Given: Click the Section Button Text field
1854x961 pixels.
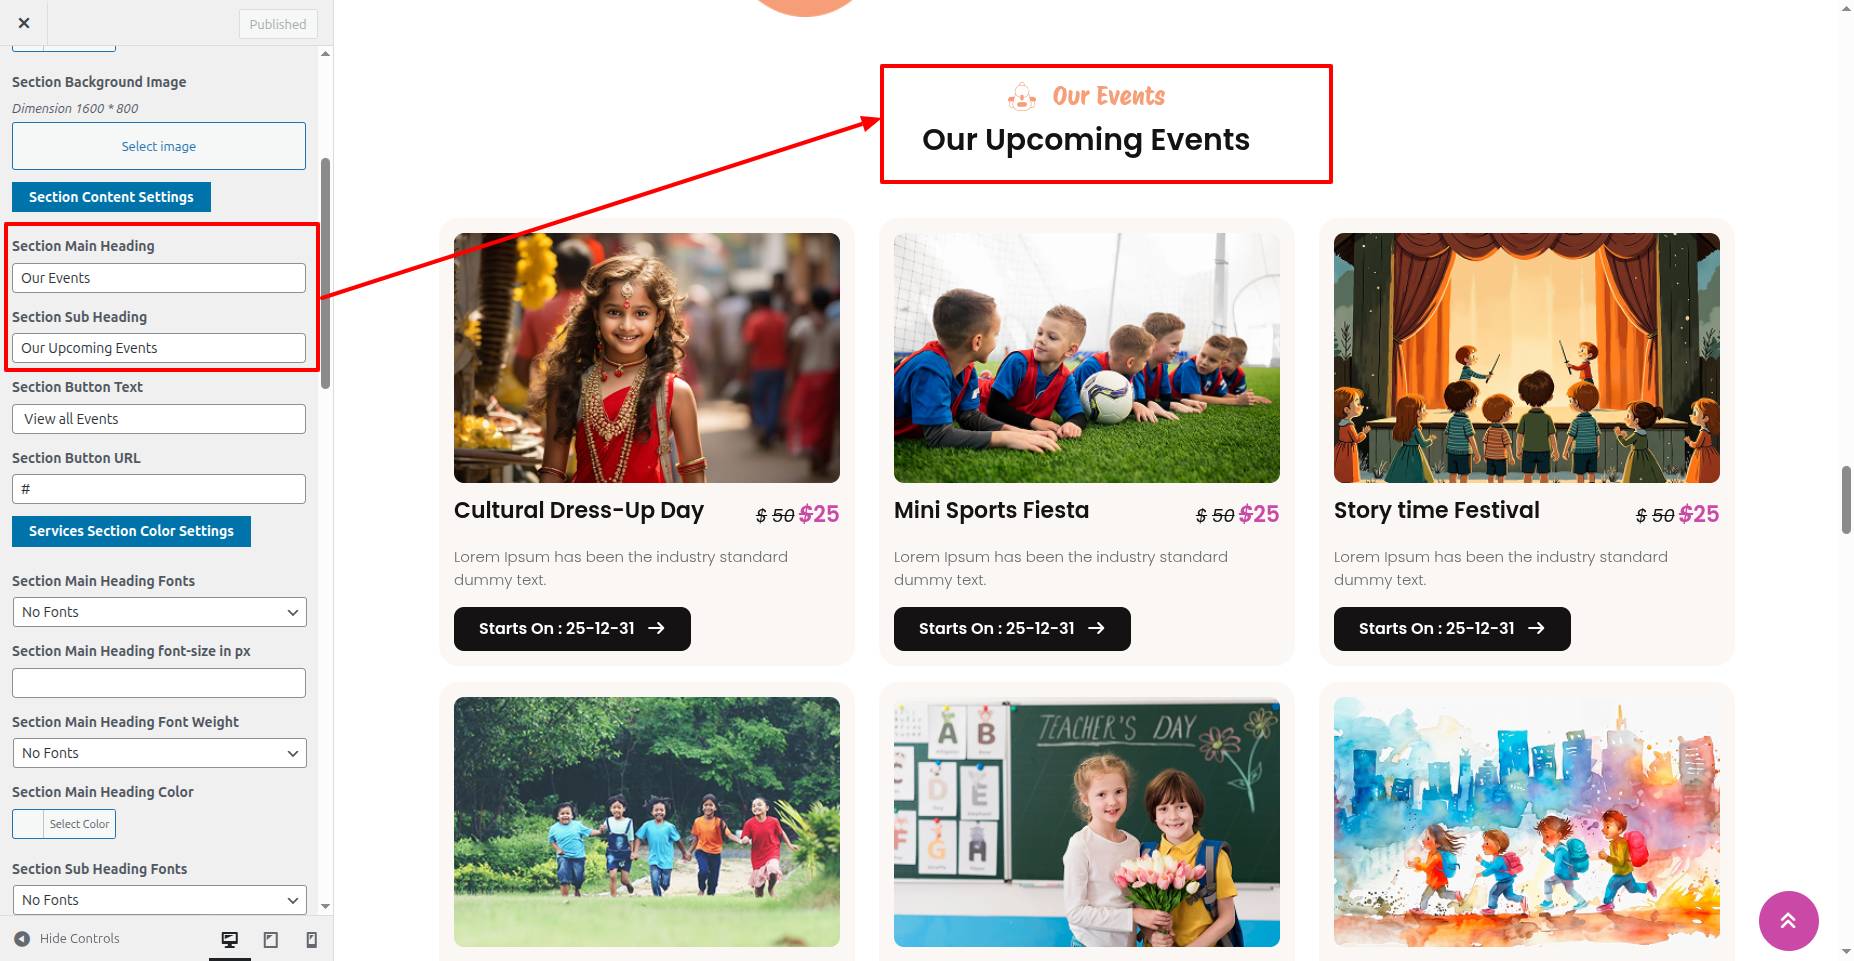Looking at the screenshot, I should pyautogui.click(x=159, y=419).
